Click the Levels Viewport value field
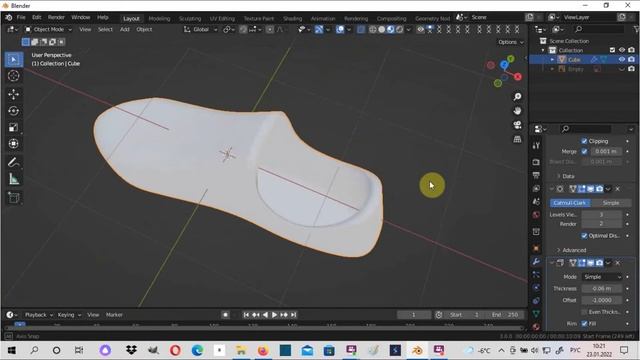This screenshot has width=640, height=360. [x=602, y=214]
